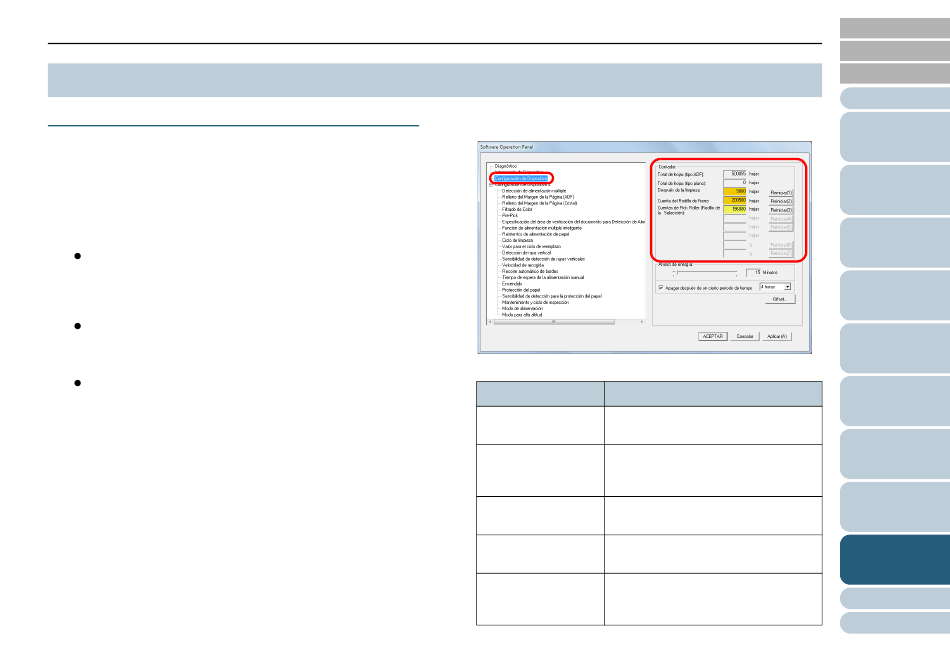Open Tiempo de espera de la alimentación manual
Viewport: 950px width, 671px height.
543,277
